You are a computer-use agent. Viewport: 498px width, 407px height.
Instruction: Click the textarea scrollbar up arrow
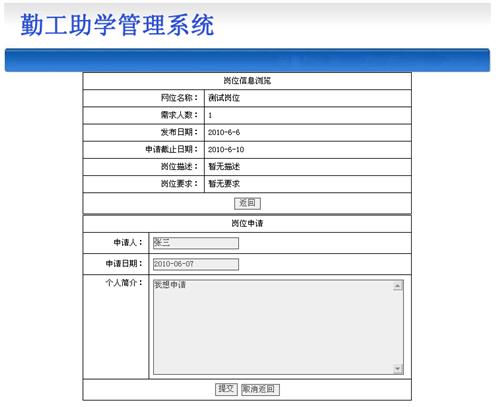(397, 286)
